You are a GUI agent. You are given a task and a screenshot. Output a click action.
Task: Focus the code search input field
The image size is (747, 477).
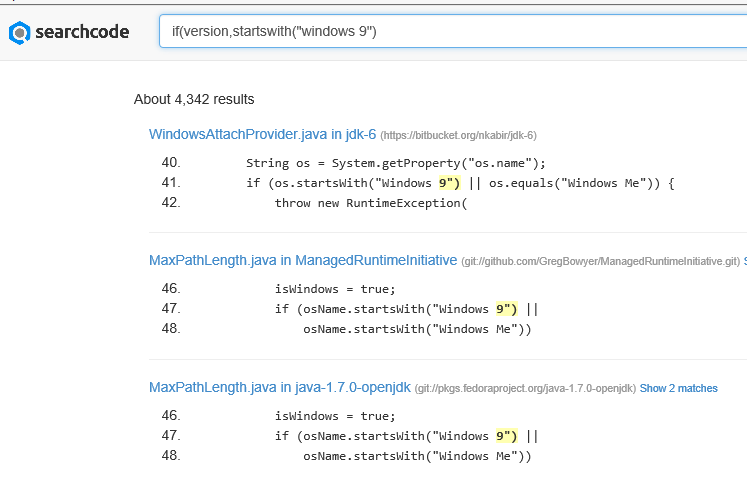click(x=453, y=31)
